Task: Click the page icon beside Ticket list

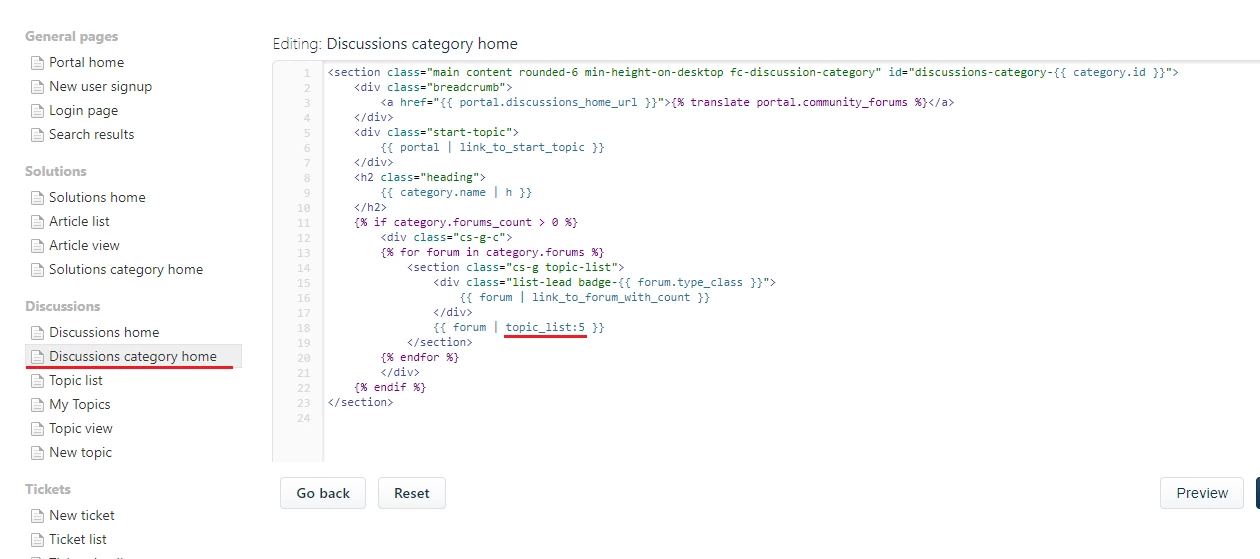Action: click(x=38, y=540)
